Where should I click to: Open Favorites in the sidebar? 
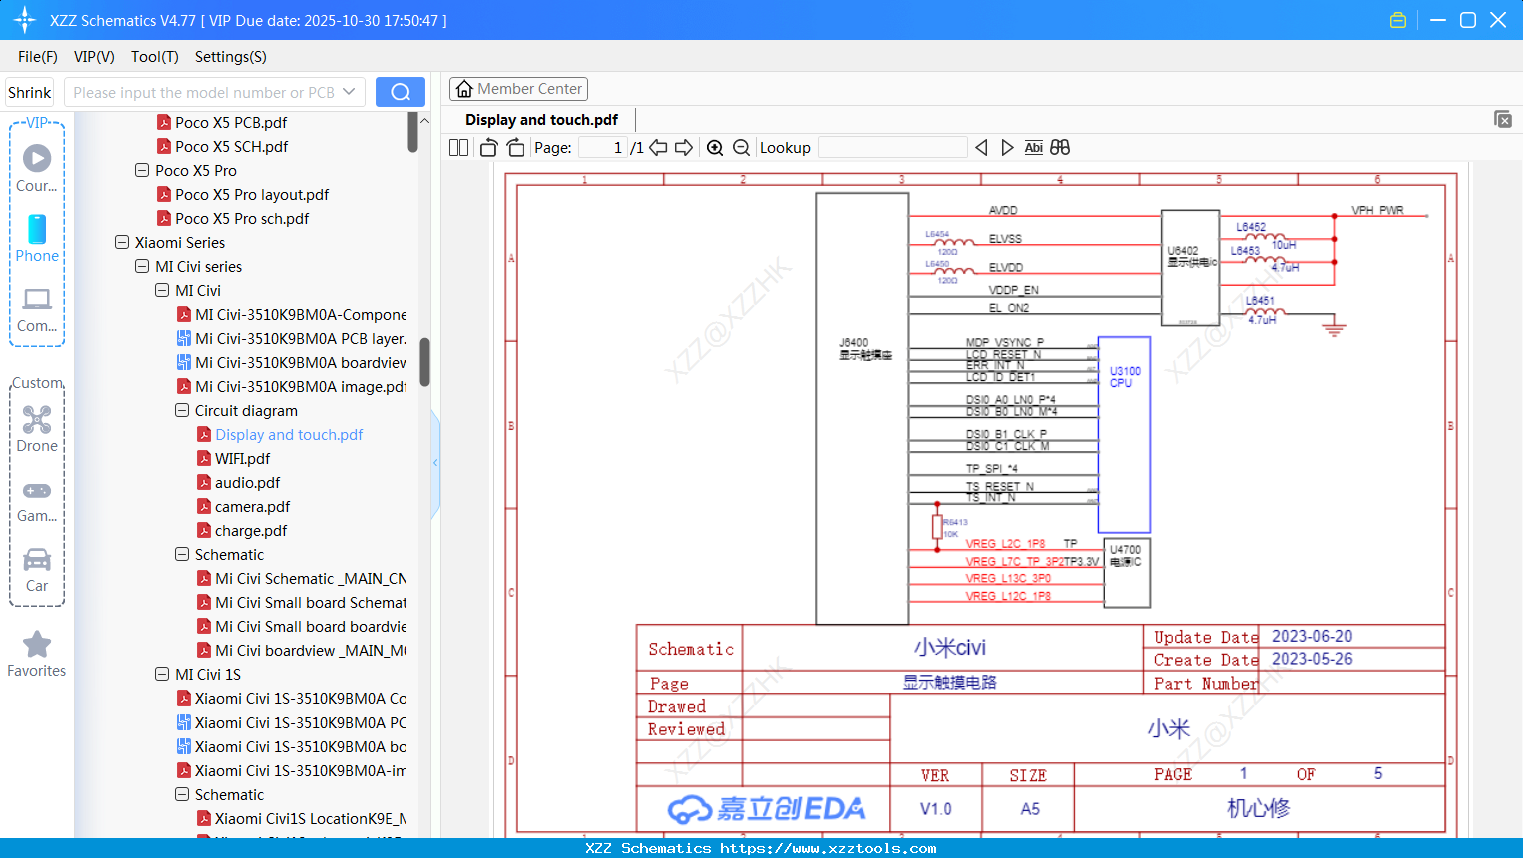37,655
